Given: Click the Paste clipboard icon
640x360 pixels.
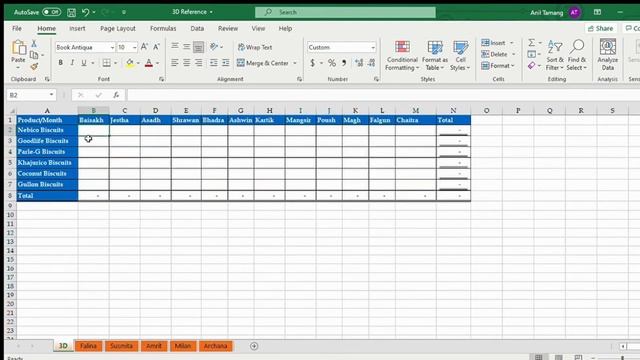Looking at the screenshot, I should [18, 48].
